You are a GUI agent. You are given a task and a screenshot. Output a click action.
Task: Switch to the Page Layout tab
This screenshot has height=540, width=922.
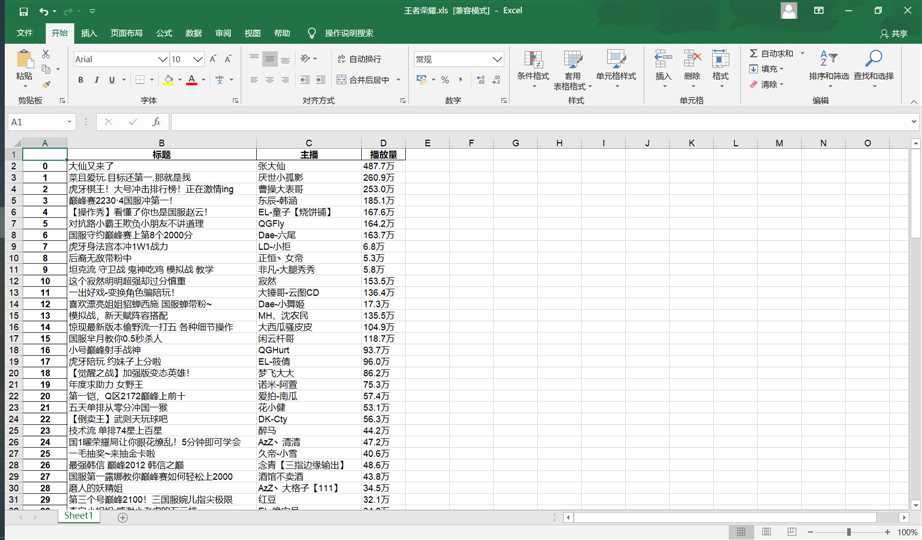(x=126, y=33)
